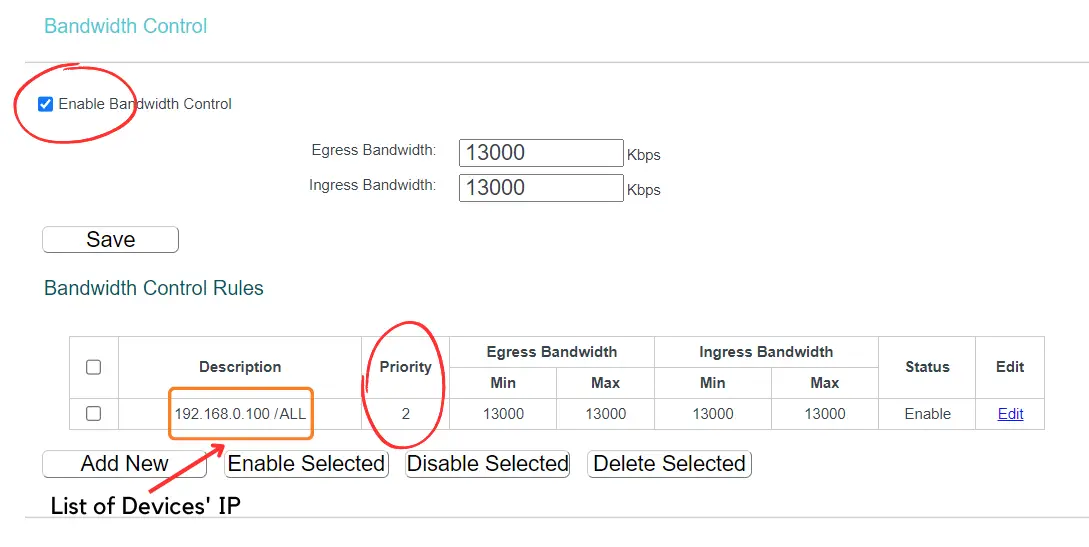Click the Bandwidth Control page title

coord(126,26)
